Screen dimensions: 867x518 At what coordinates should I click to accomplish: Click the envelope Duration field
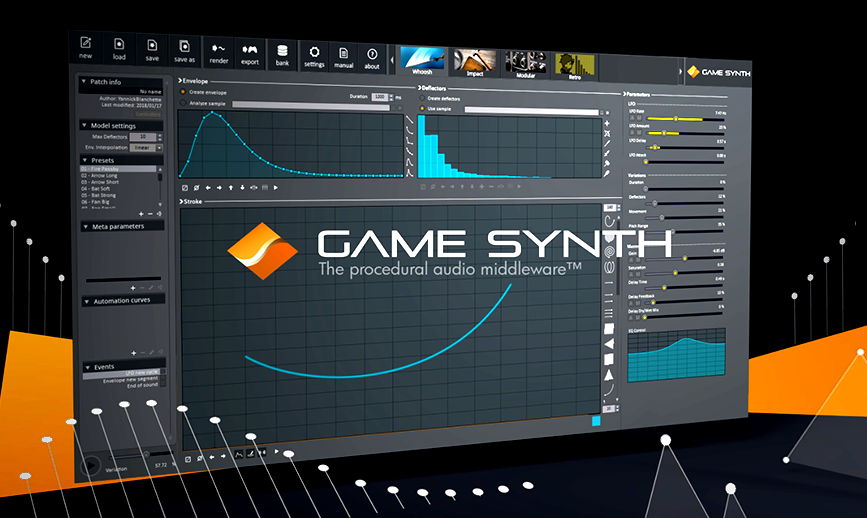pyautogui.click(x=380, y=97)
